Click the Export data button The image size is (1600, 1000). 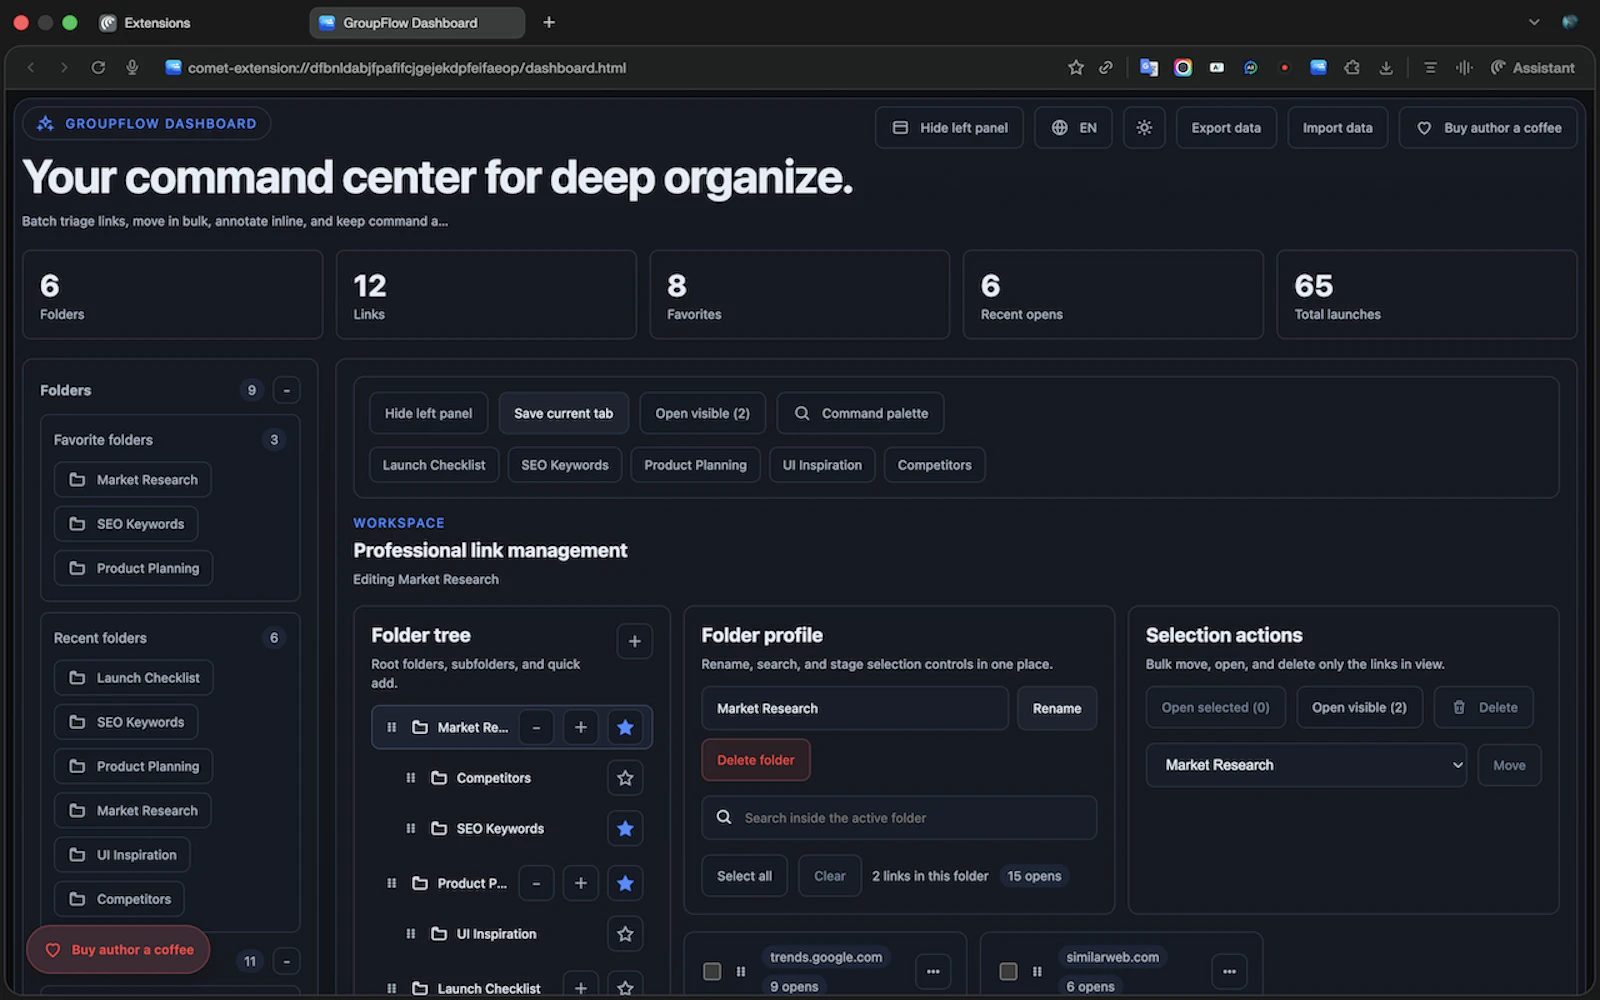pyautogui.click(x=1225, y=128)
